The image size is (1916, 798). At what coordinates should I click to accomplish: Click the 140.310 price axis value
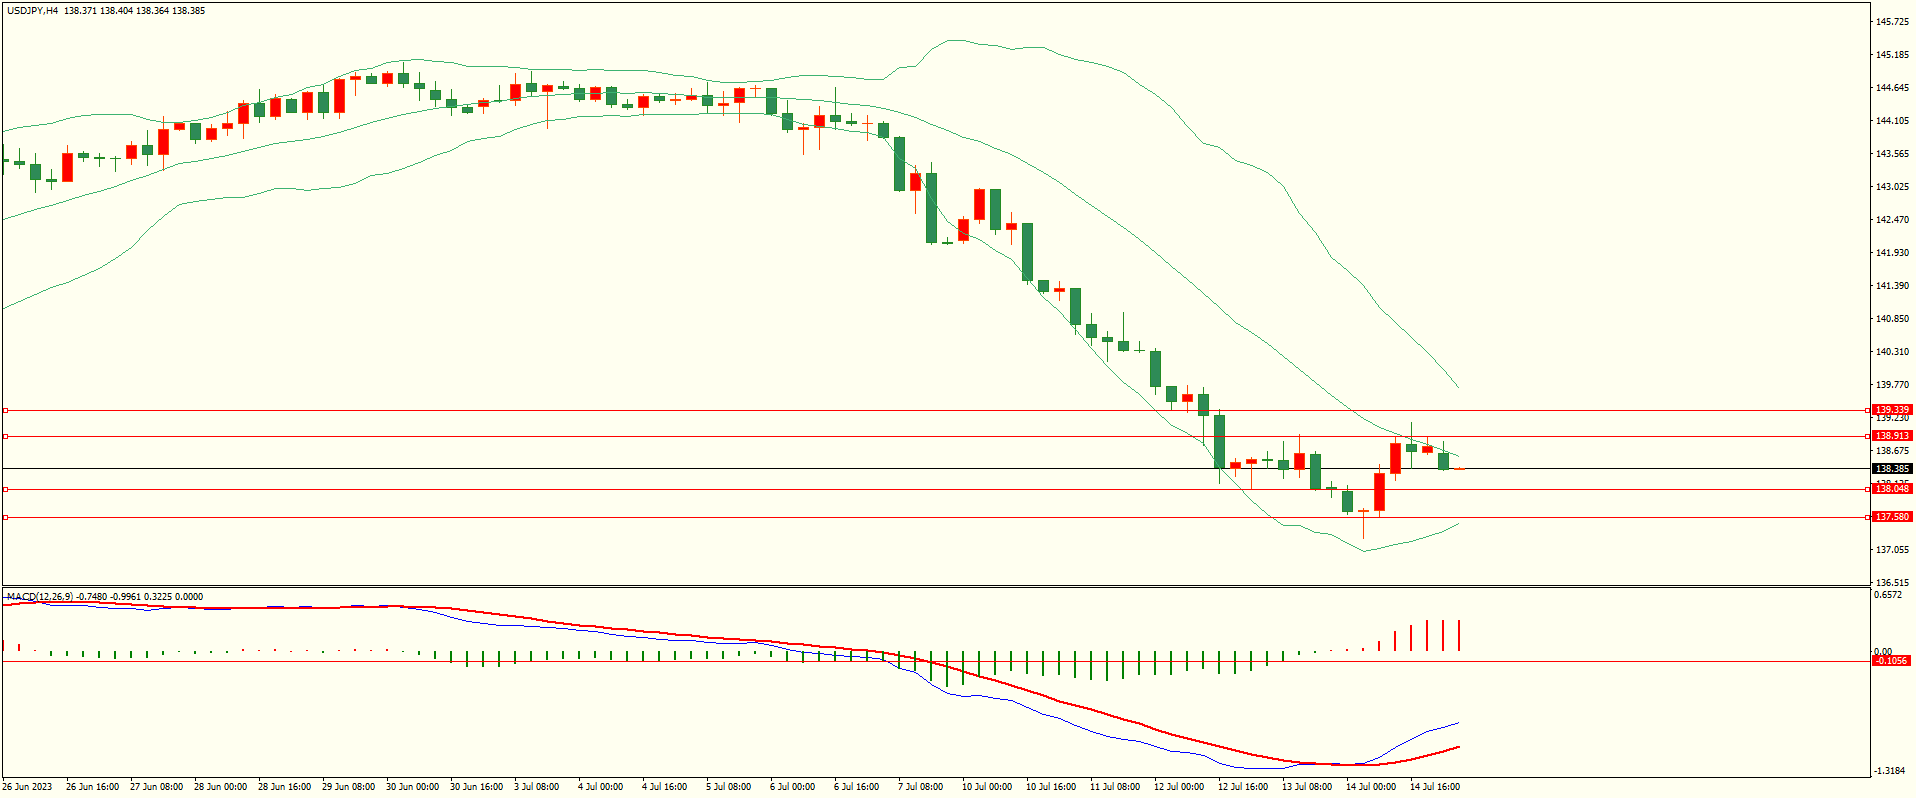(1893, 352)
